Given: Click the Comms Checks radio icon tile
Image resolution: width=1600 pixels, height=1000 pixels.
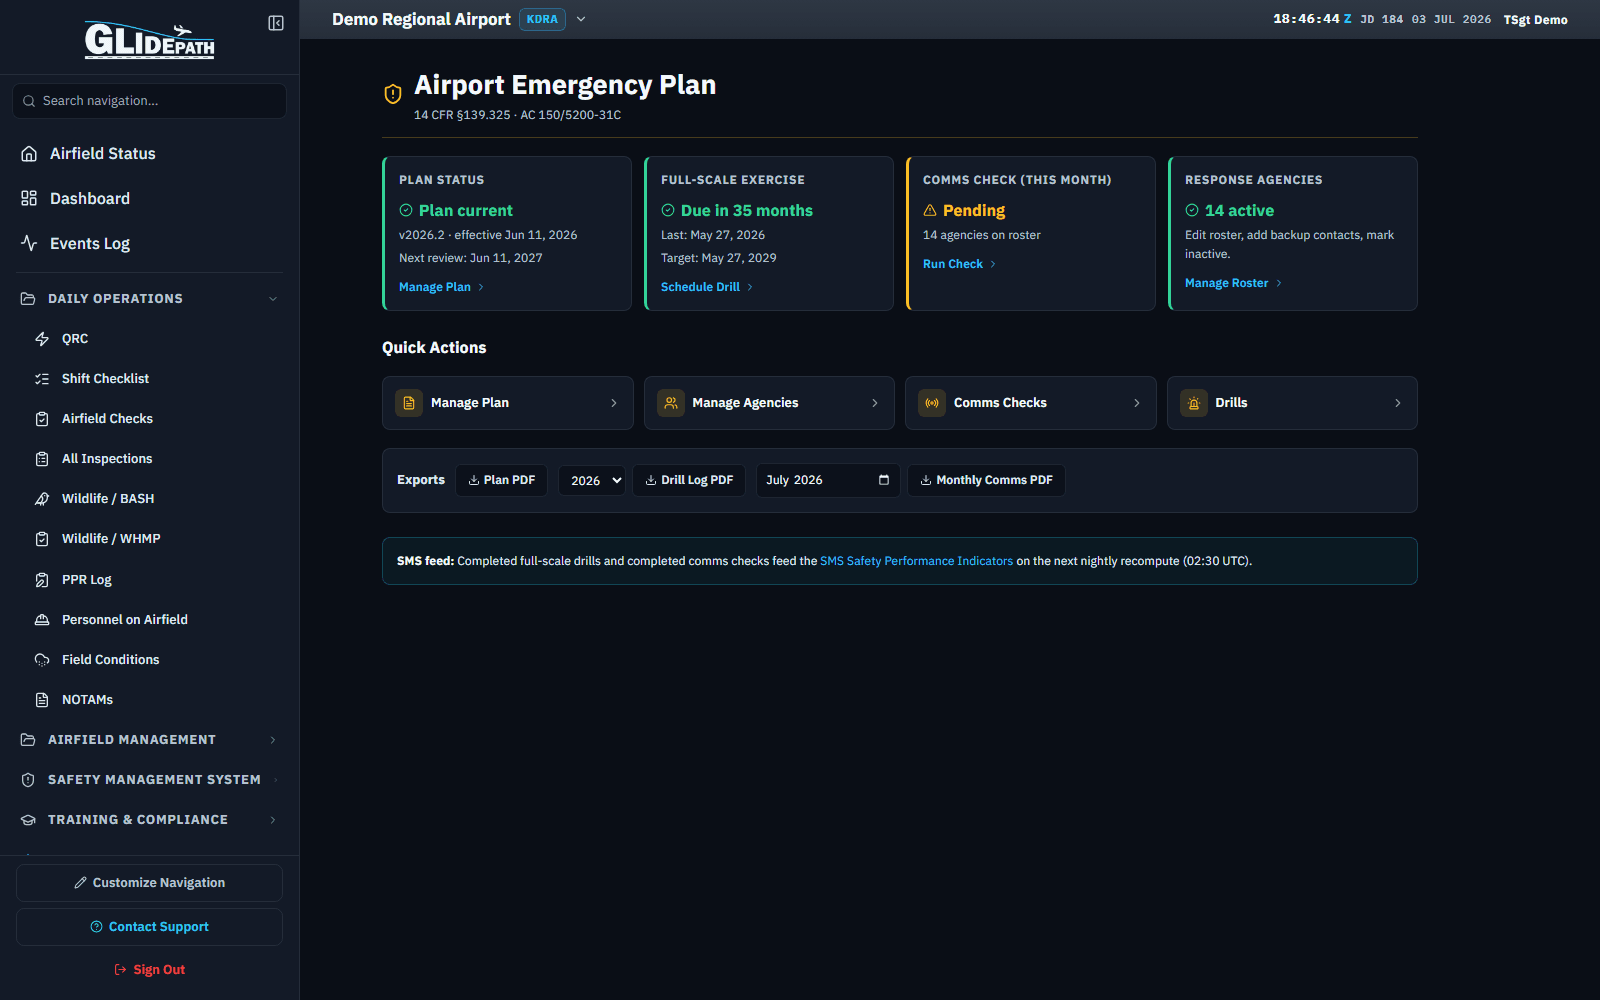Looking at the screenshot, I should pyautogui.click(x=932, y=403).
